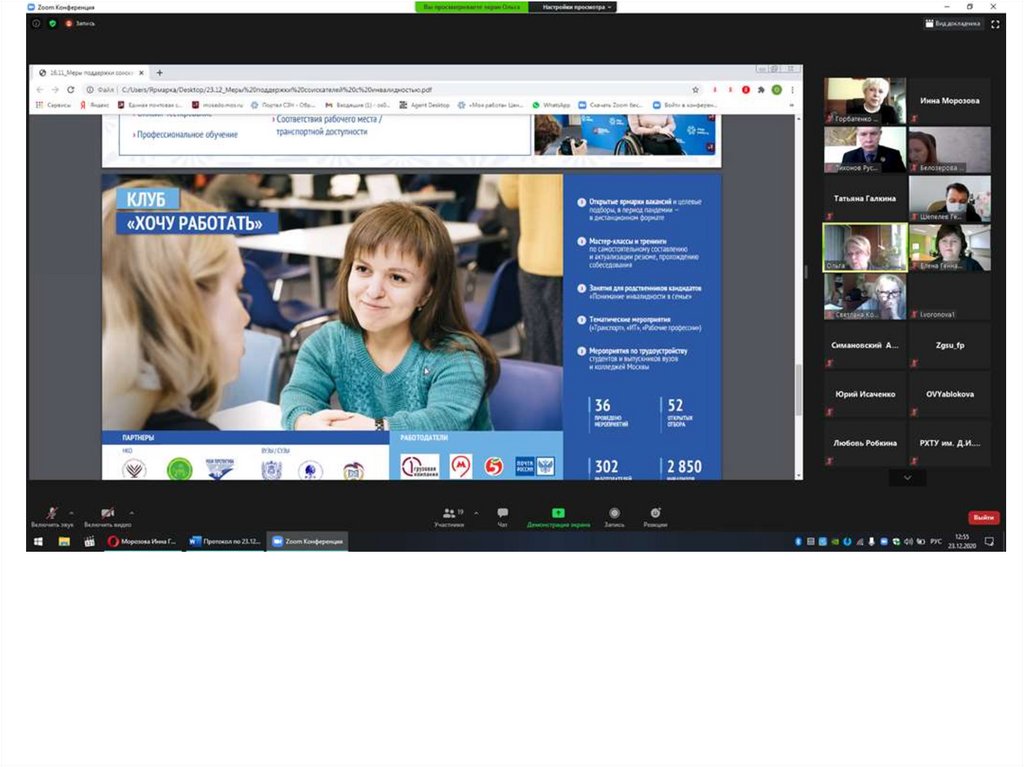
Task: Select Zgsu_fp participant tile
Action: tap(950, 345)
